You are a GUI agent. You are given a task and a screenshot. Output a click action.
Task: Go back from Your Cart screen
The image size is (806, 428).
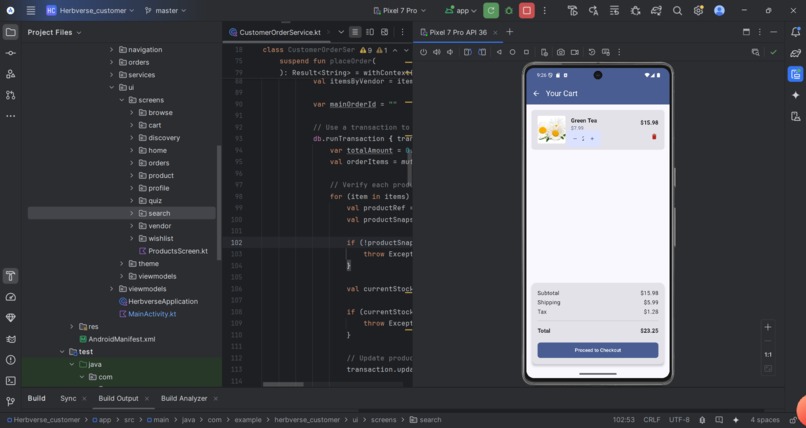click(536, 94)
